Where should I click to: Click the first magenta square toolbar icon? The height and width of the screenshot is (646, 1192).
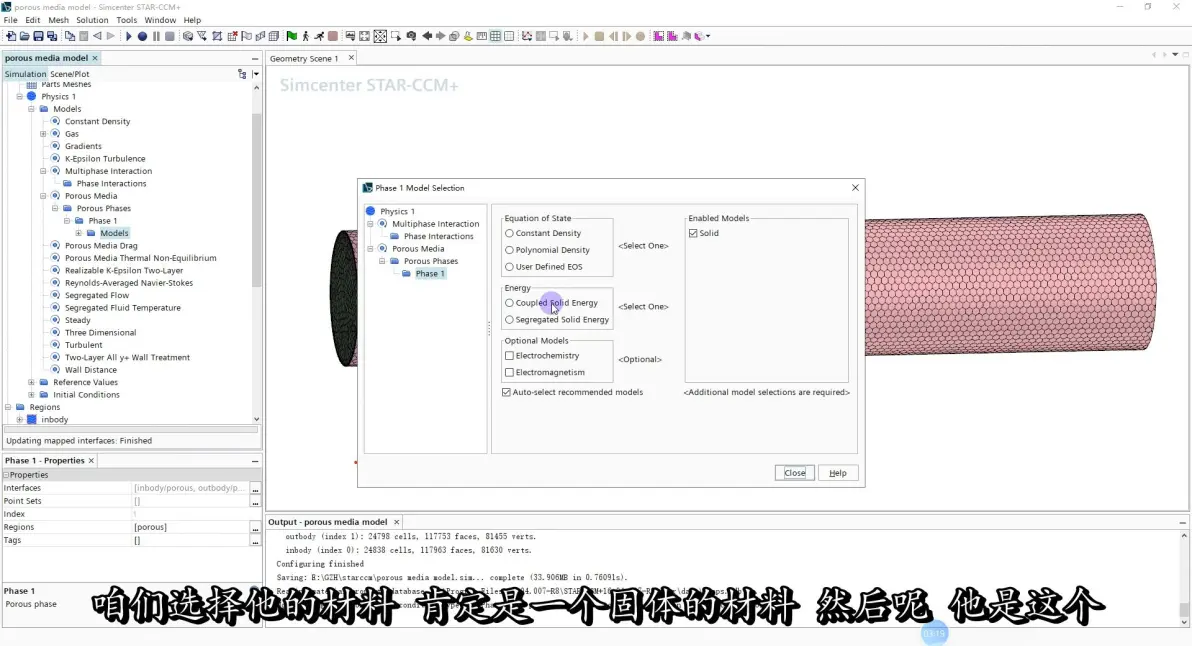pyautogui.click(x=659, y=36)
